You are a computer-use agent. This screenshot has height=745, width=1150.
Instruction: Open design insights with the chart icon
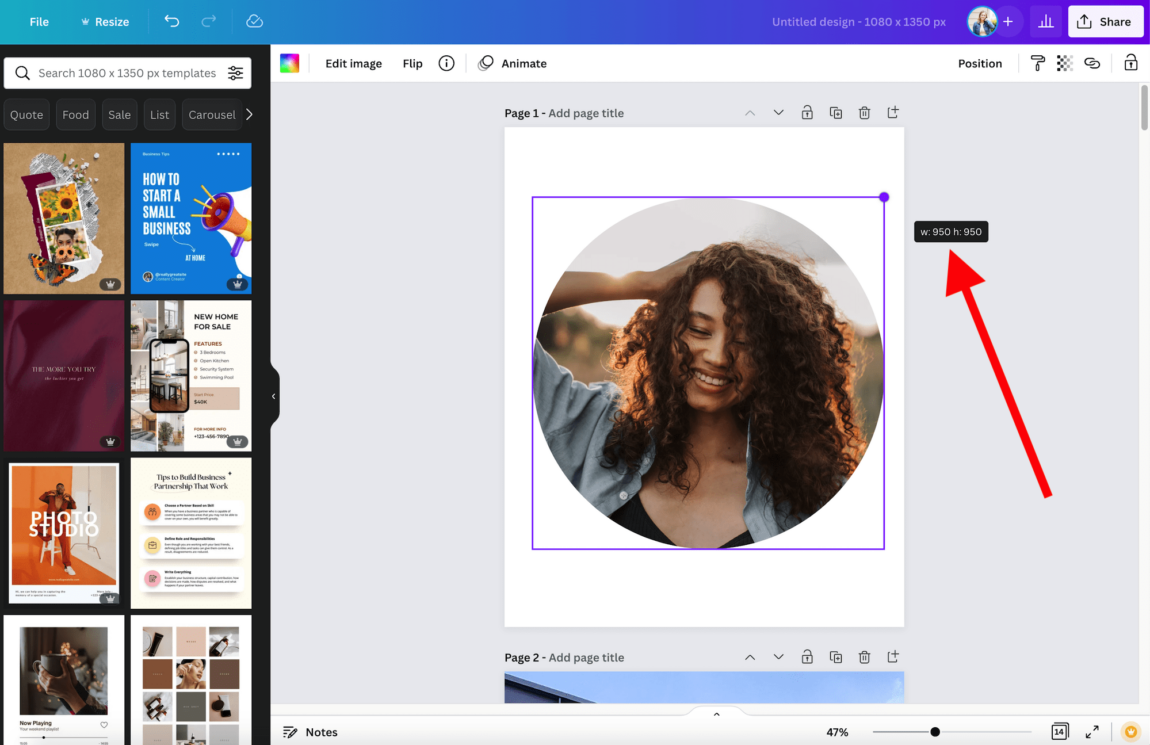coord(1045,21)
